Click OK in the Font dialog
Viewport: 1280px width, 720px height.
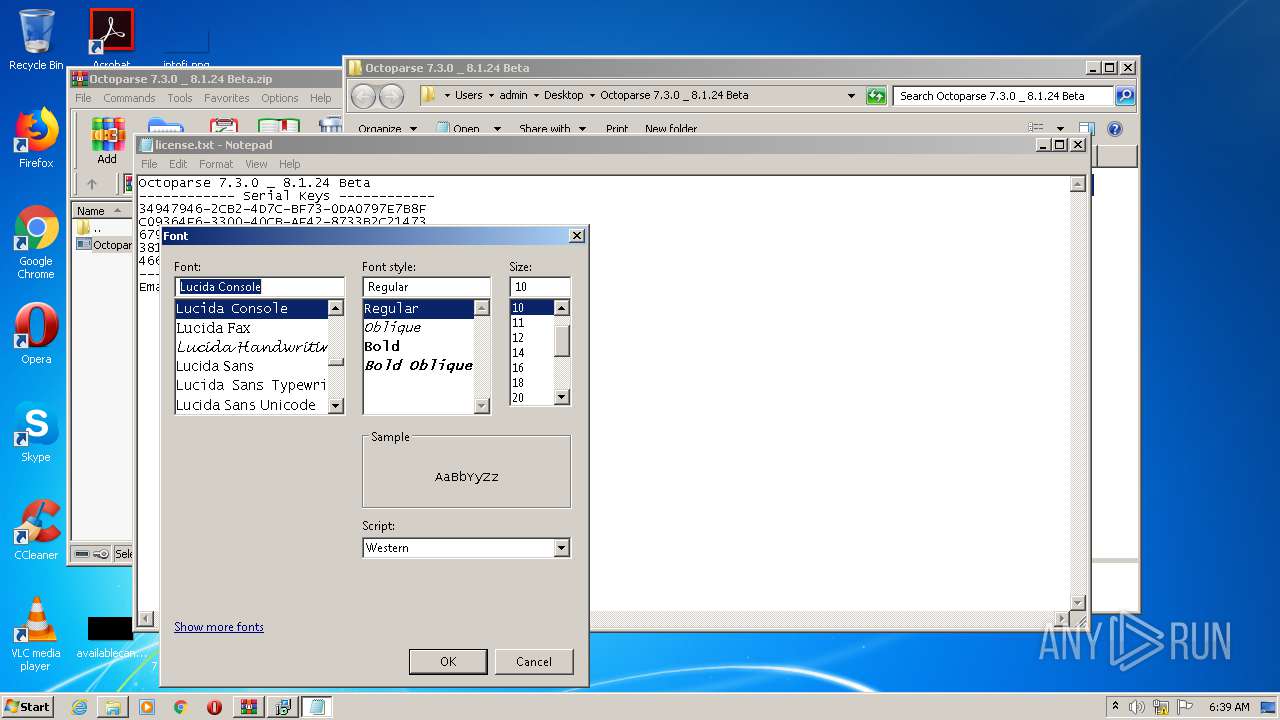448,661
